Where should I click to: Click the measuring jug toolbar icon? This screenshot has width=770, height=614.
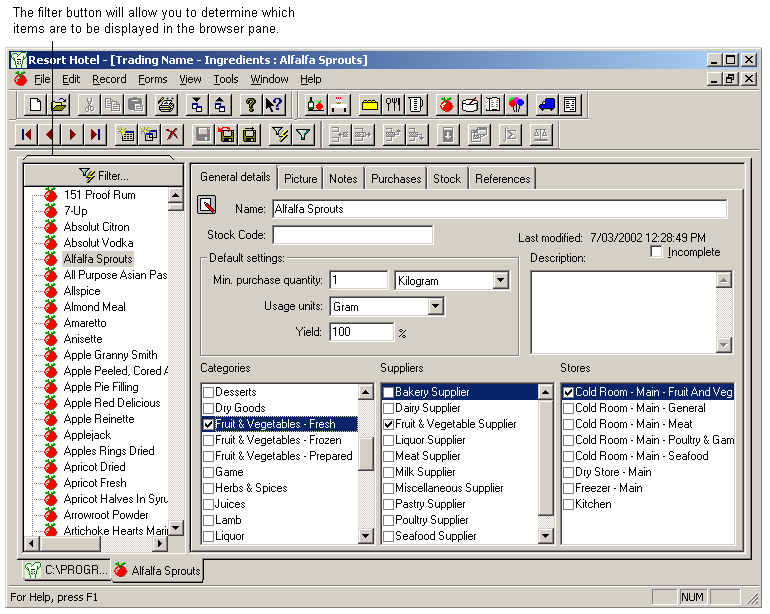click(416, 105)
